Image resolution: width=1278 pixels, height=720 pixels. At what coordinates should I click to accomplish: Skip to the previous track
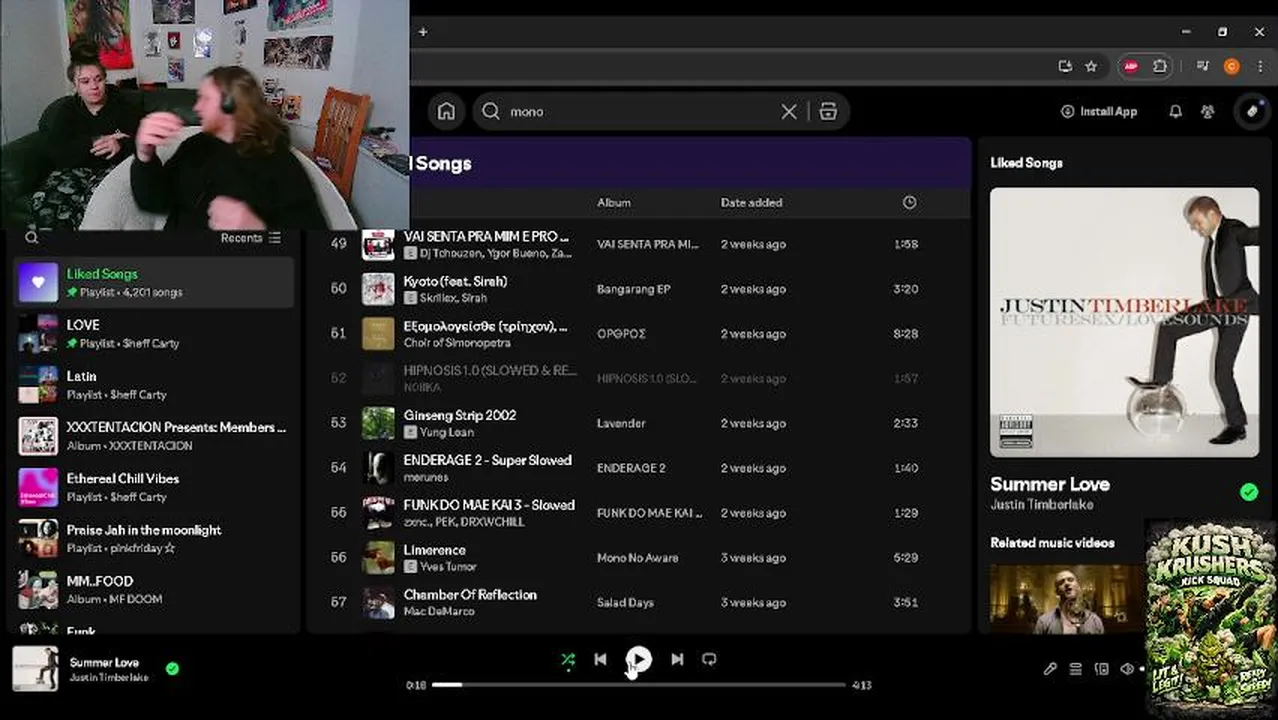pos(600,660)
